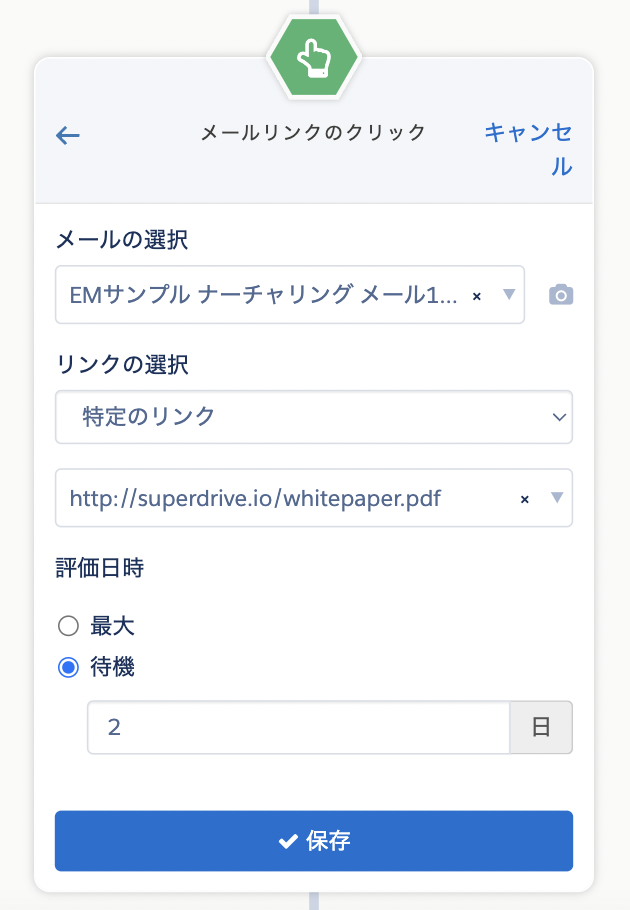Click the green hexagon pointer icon
Image resolution: width=630 pixels, height=910 pixels.
coord(314,57)
